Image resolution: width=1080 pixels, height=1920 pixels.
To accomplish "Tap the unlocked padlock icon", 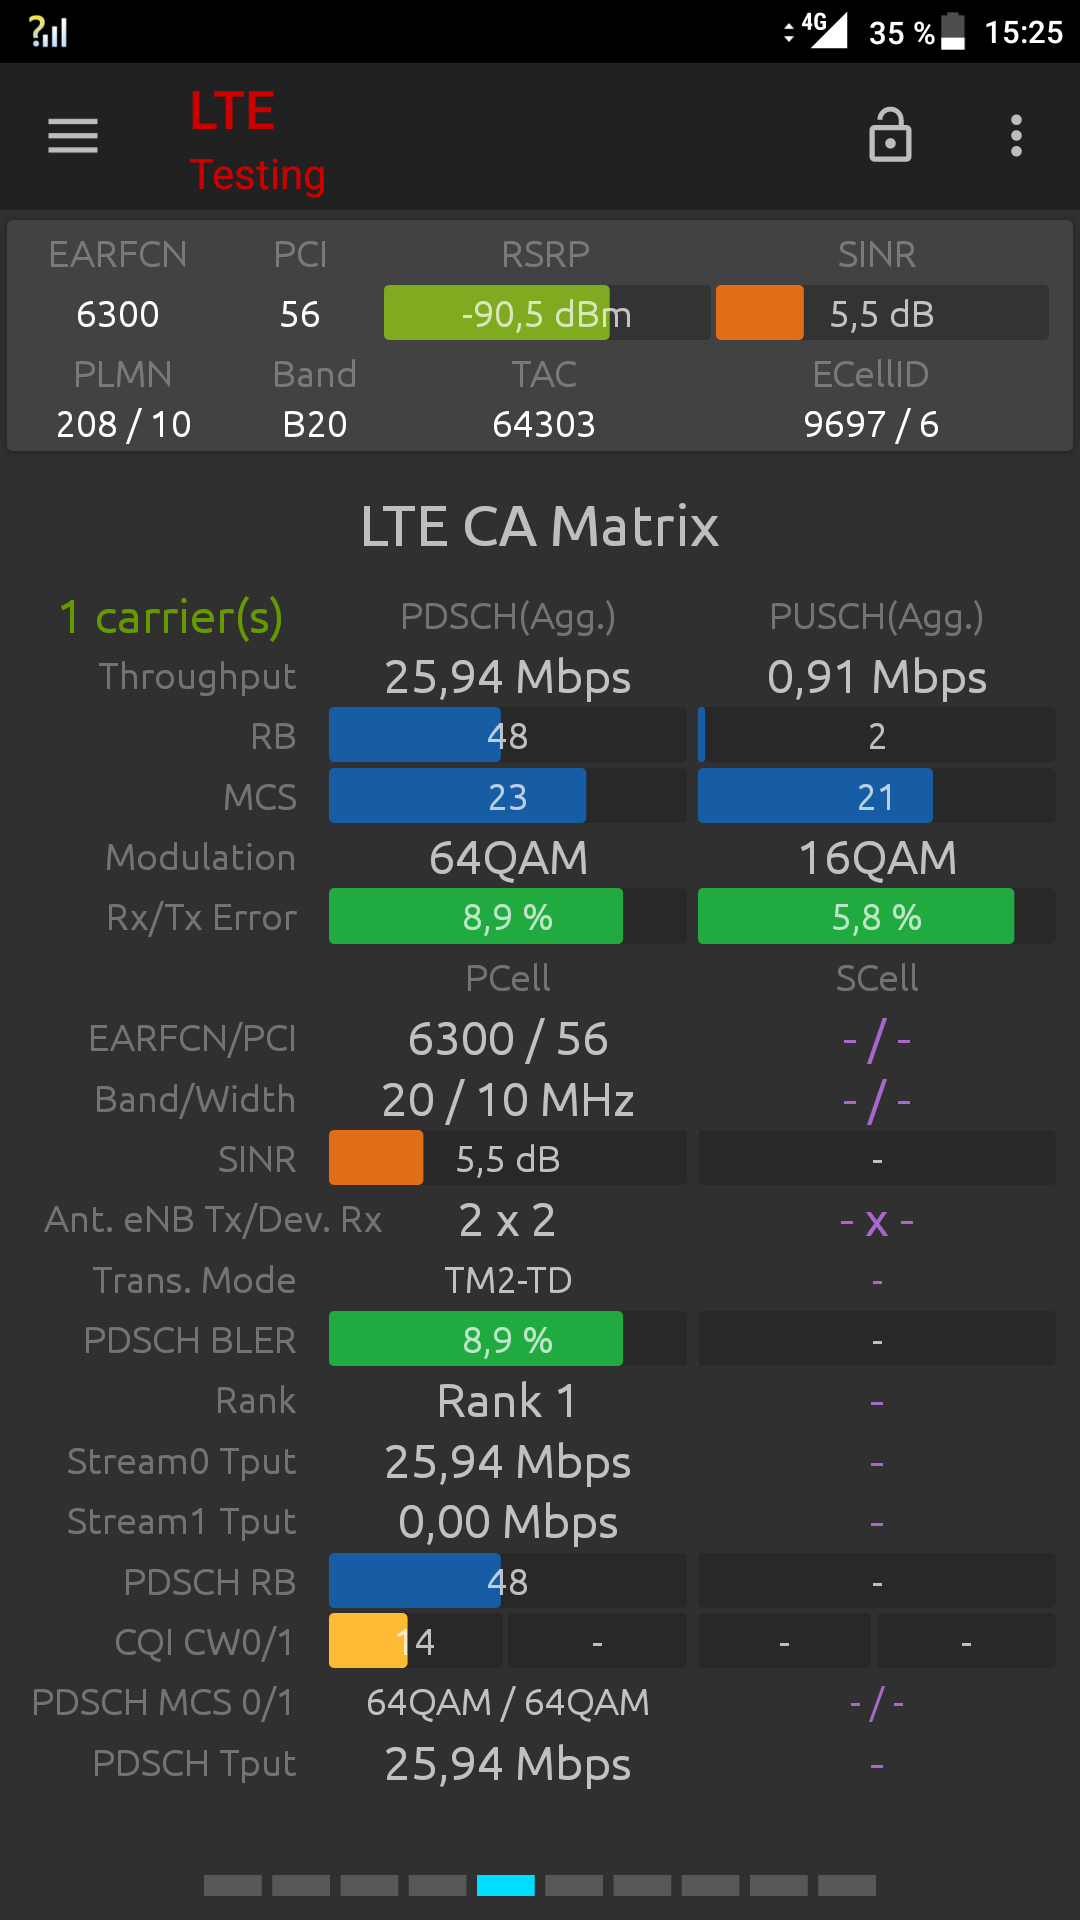I will click(x=890, y=135).
